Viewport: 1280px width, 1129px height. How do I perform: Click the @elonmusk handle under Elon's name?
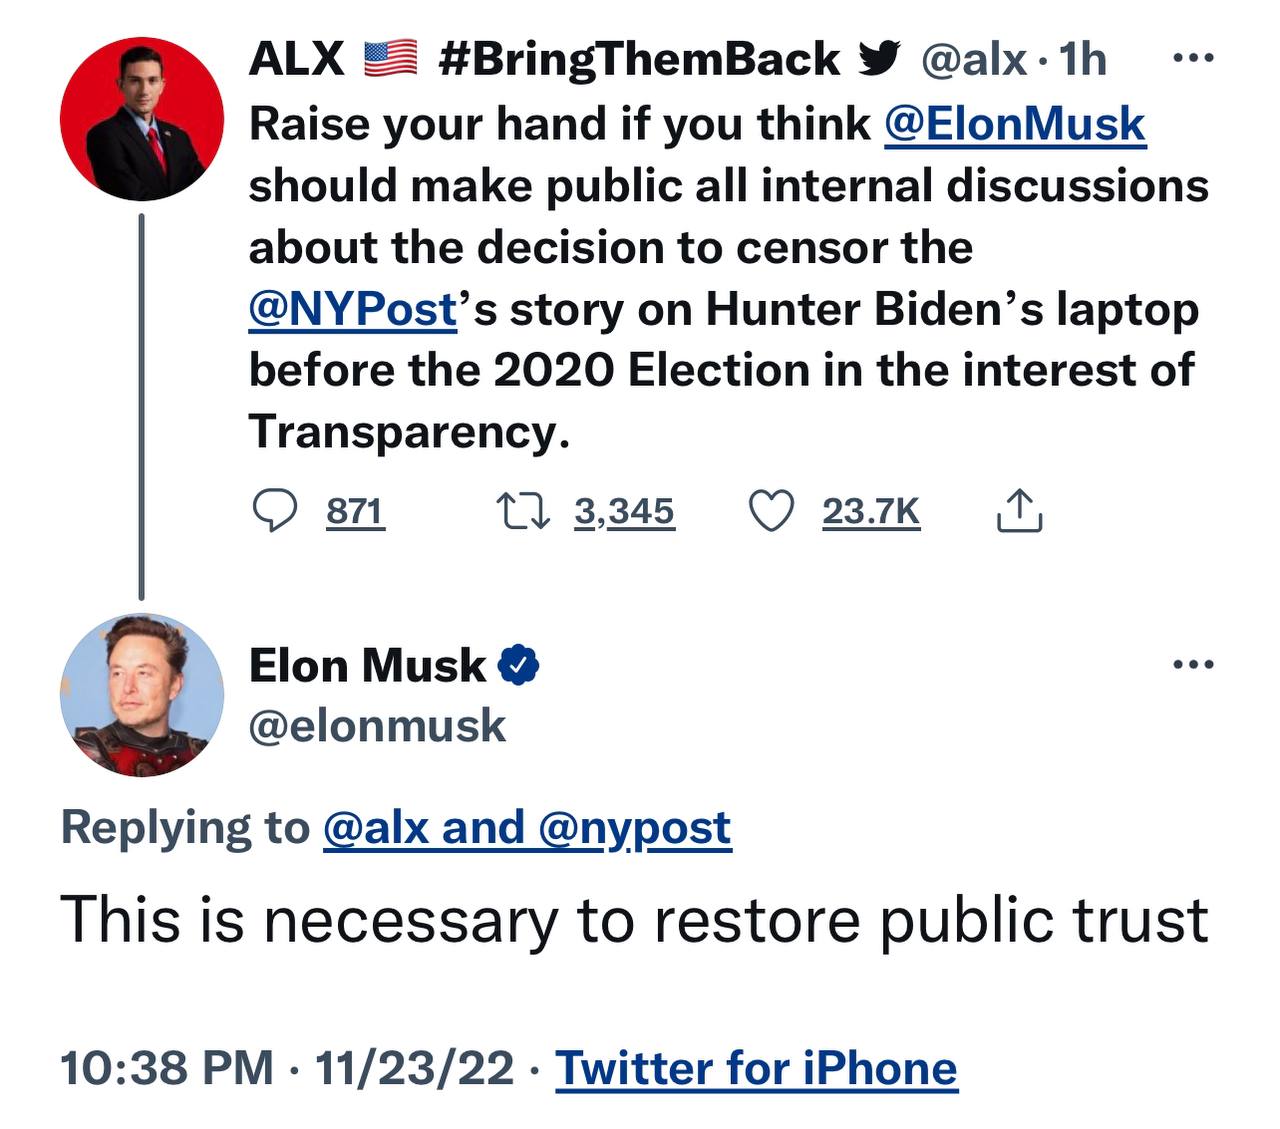coord(377,726)
